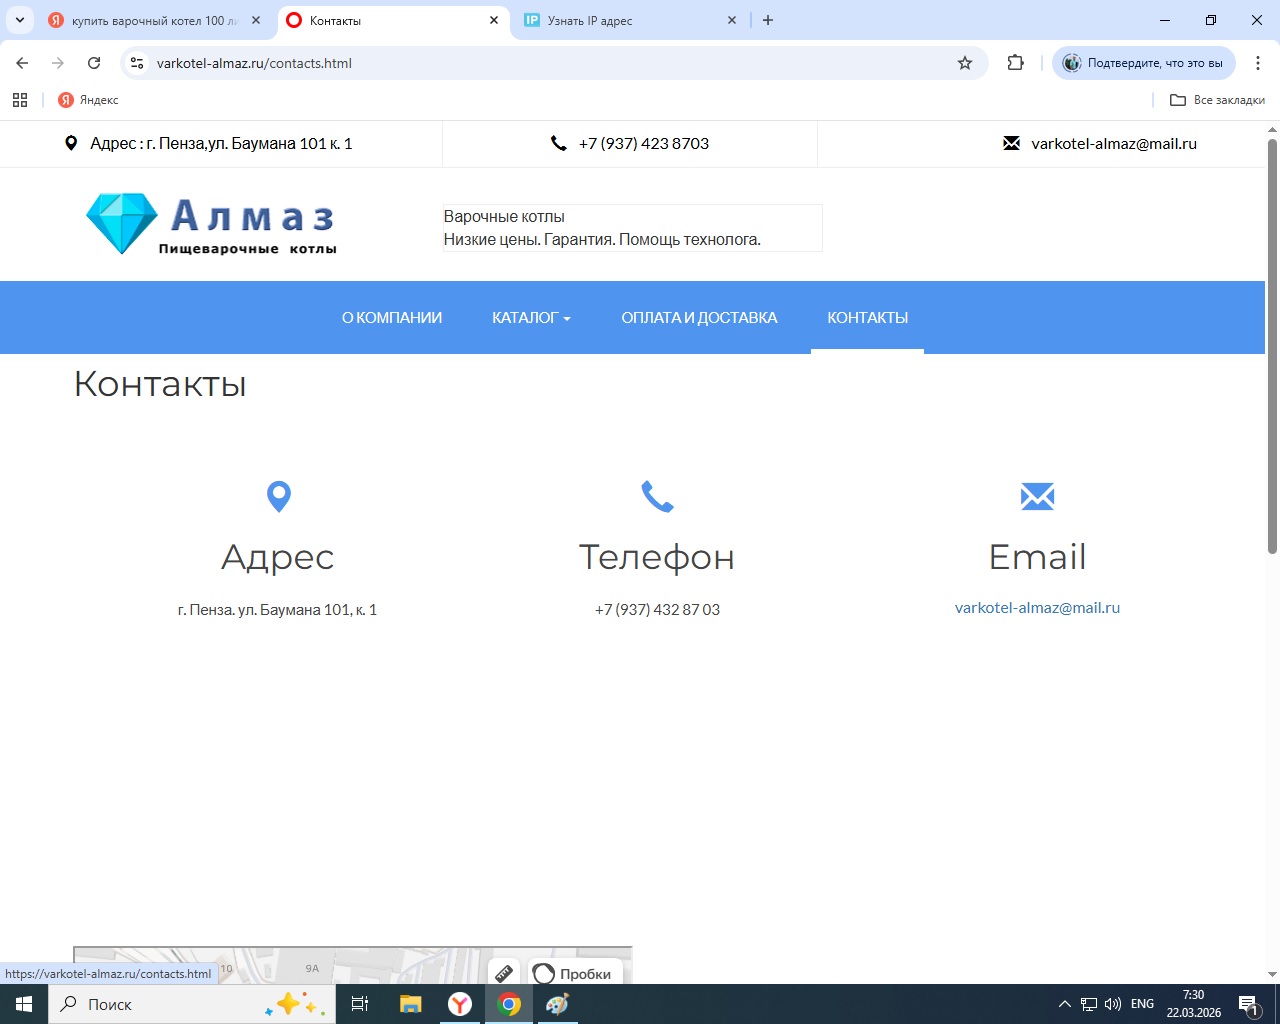Select the КОНТАКТЫ navigation item

click(868, 318)
